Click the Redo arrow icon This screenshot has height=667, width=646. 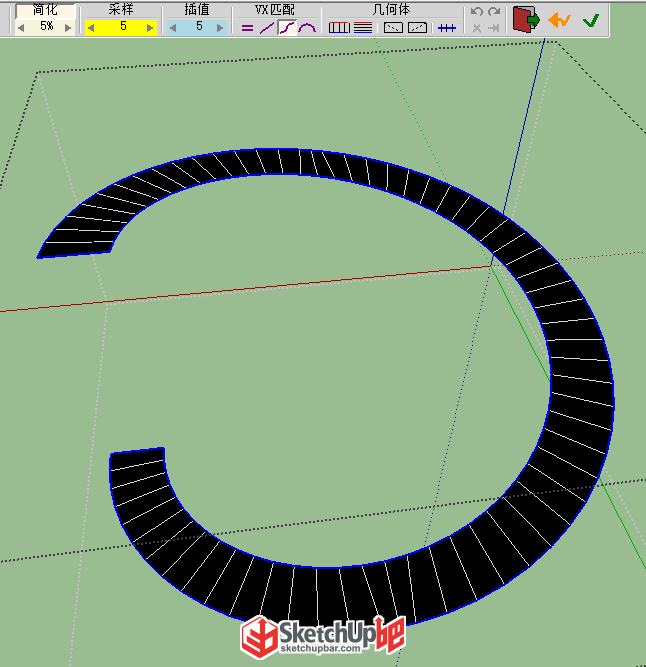[x=494, y=11]
